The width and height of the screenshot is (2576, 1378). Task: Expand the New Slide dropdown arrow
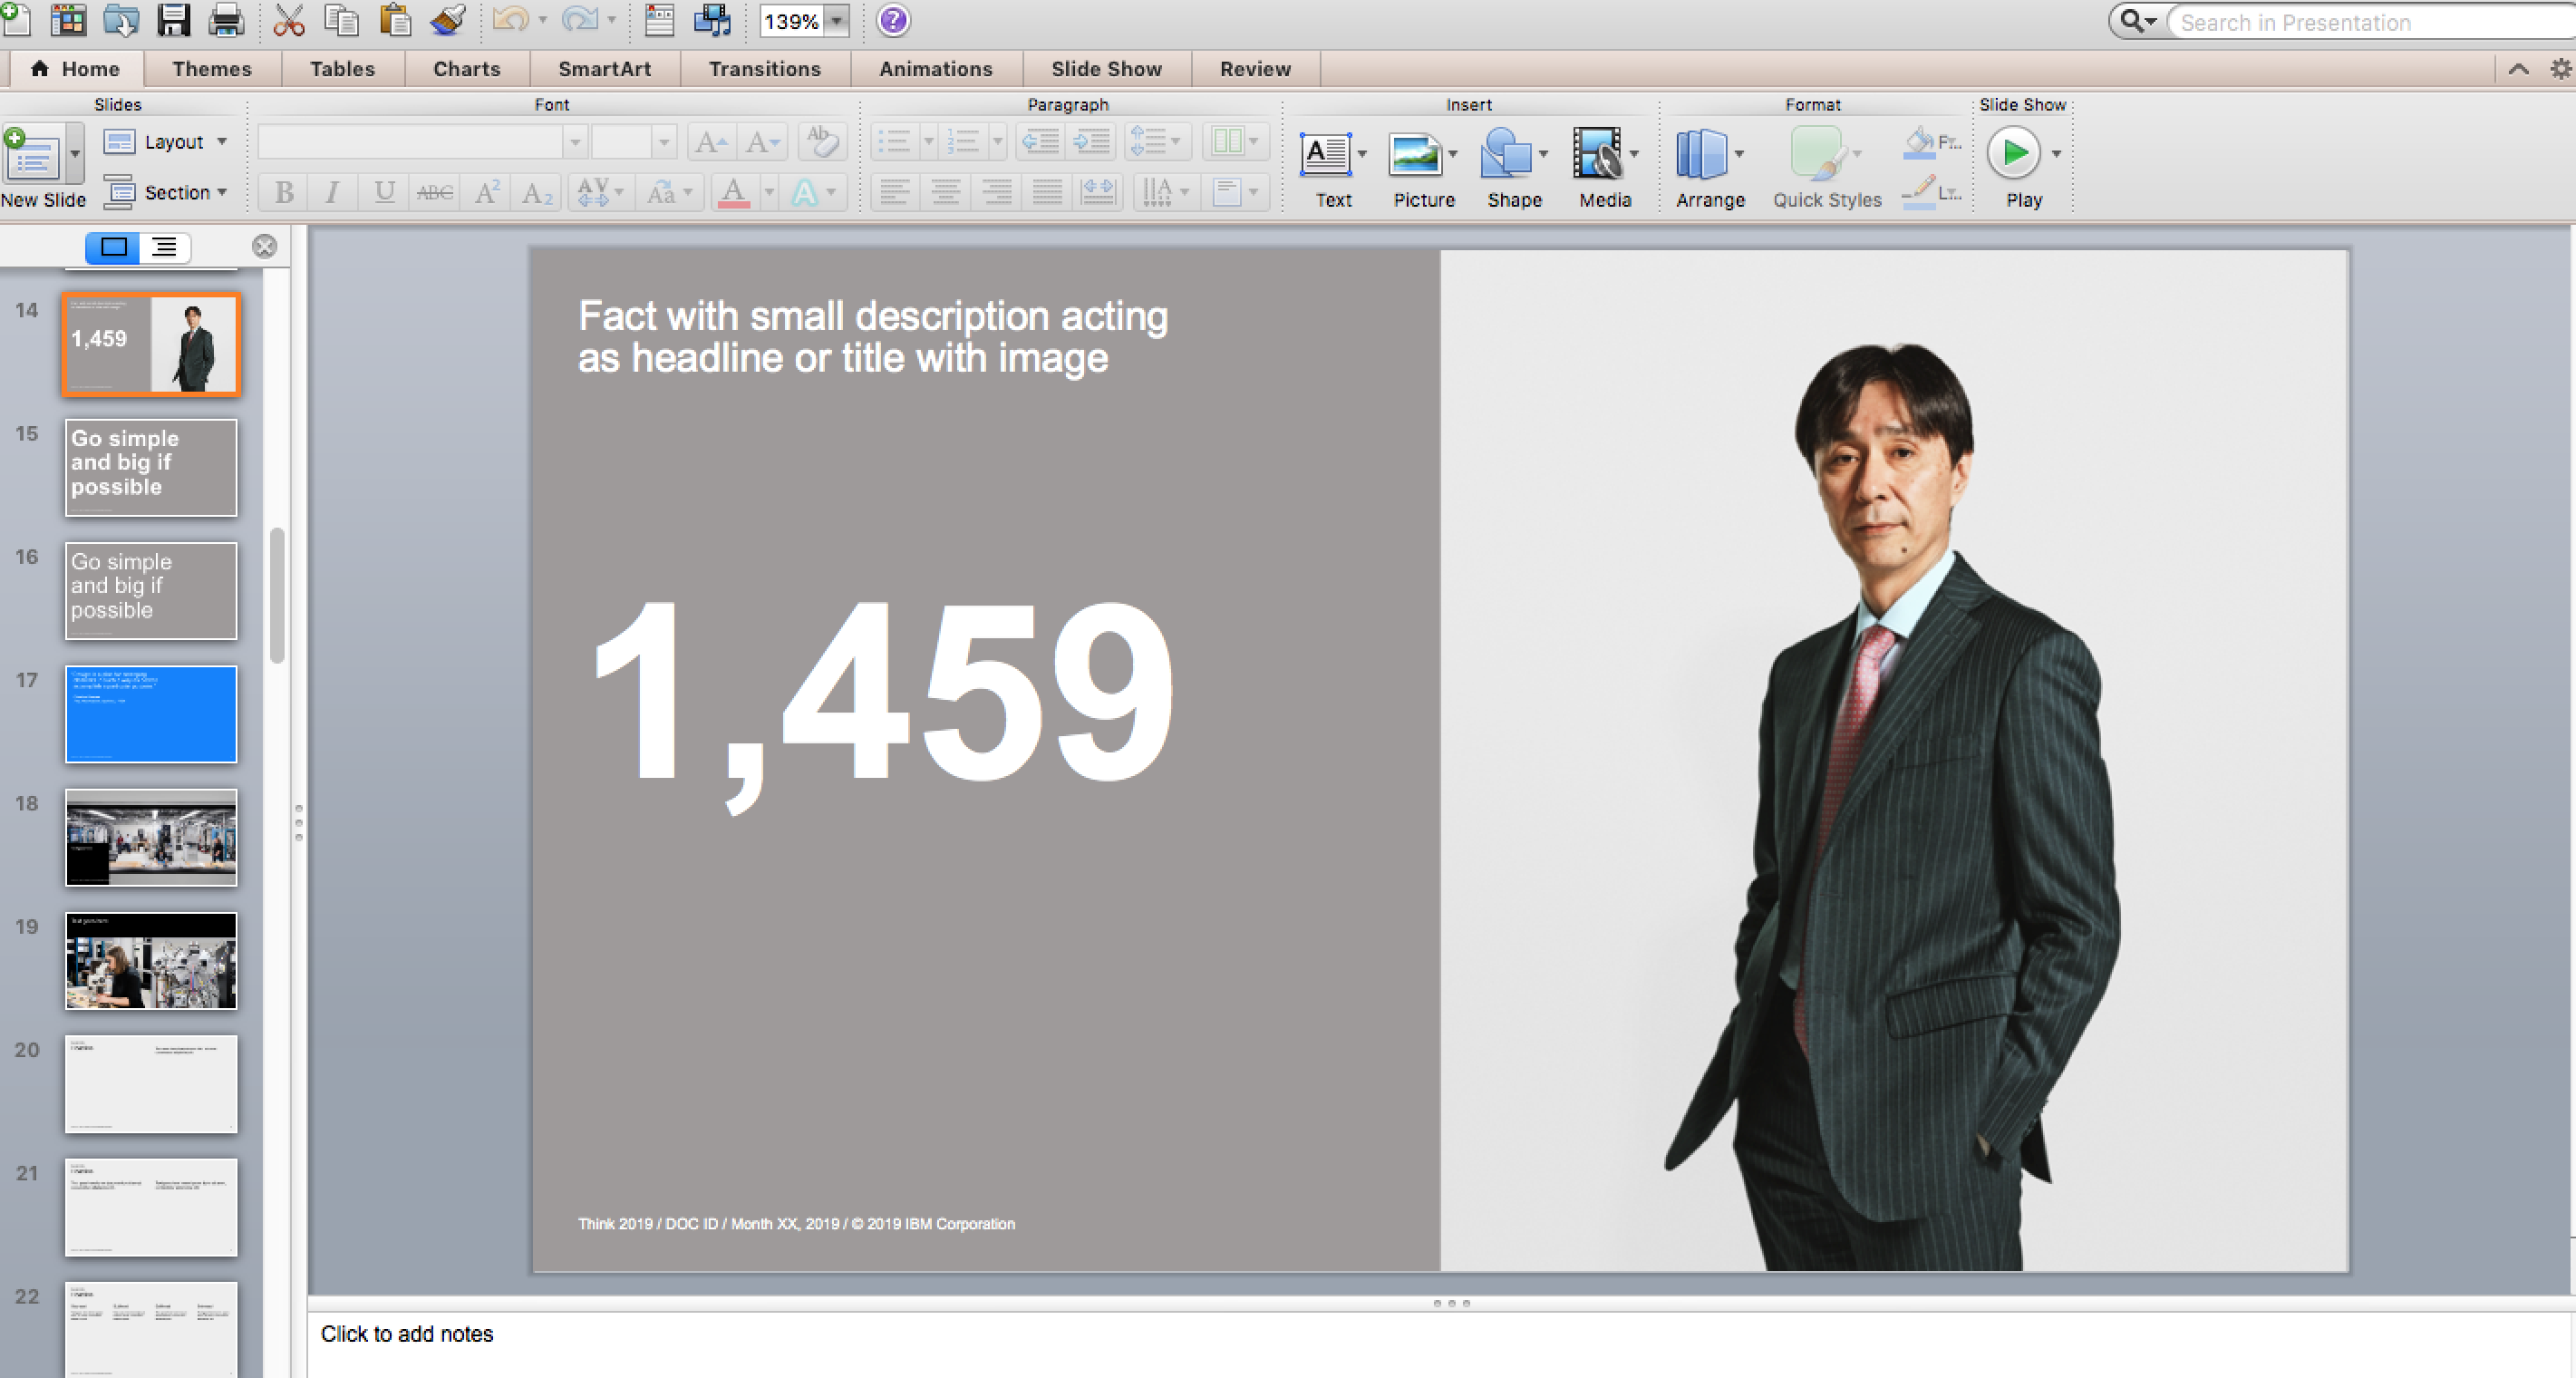(x=75, y=154)
